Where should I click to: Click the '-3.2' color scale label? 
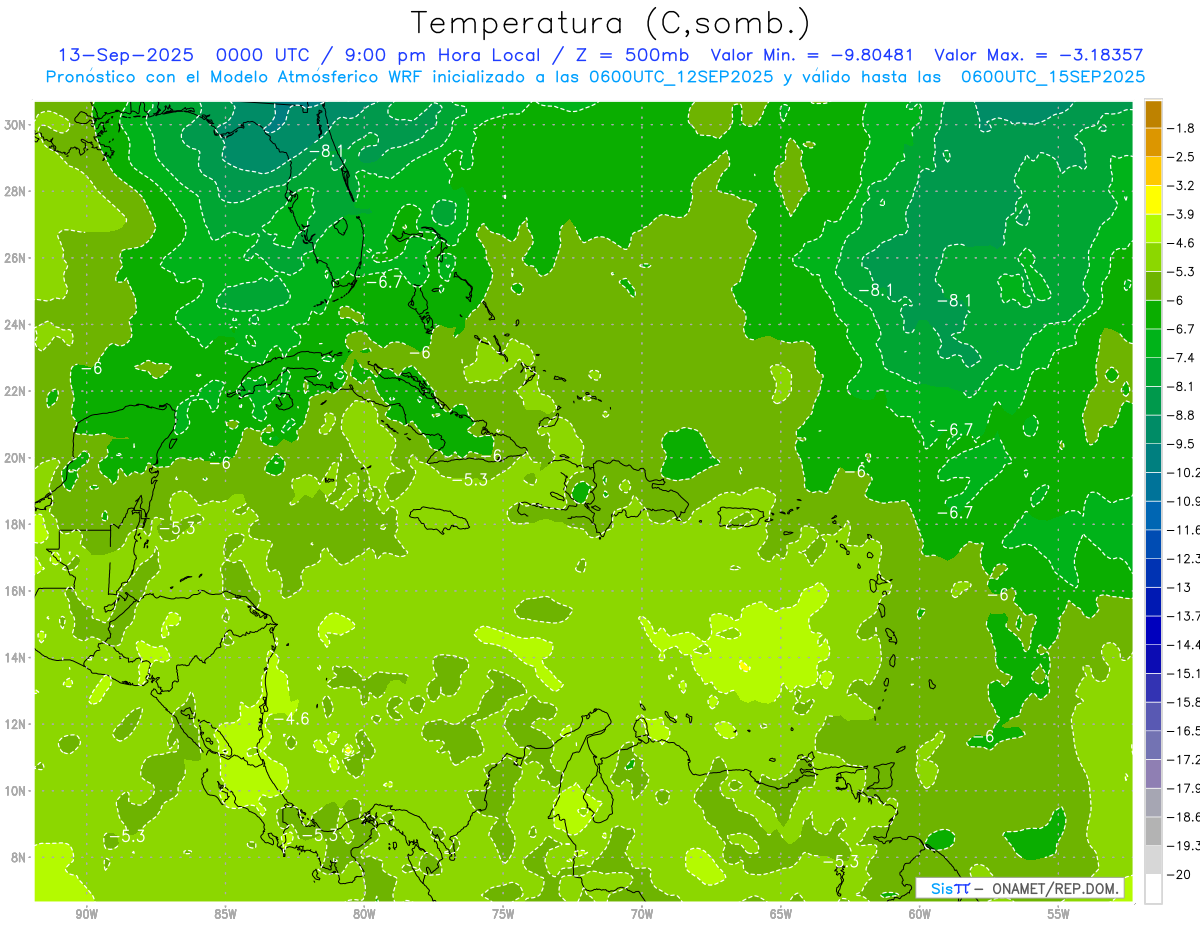[1182, 186]
